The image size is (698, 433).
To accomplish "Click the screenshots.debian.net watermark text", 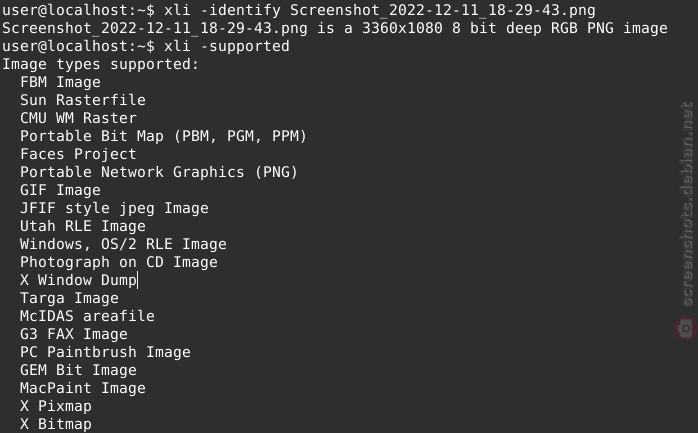I will [687, 204].
